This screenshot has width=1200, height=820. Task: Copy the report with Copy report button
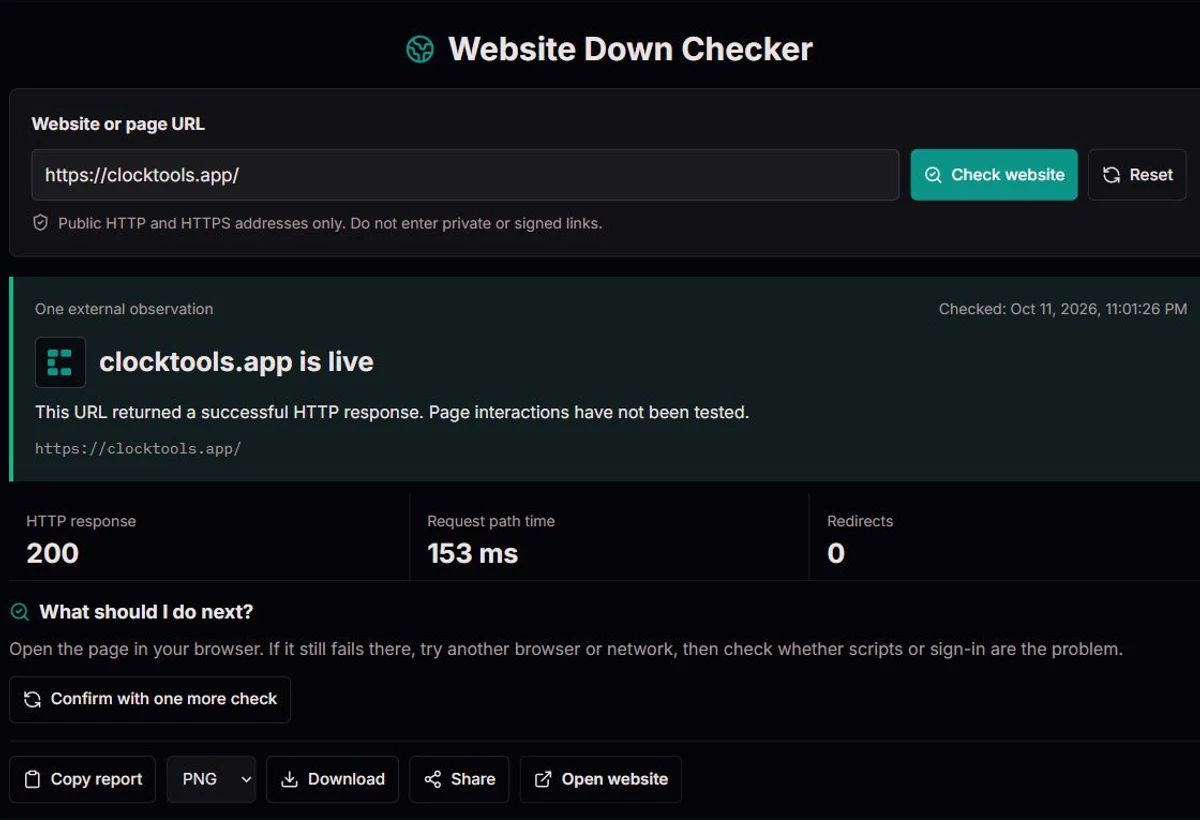pyautogui.click(x=82, y=779)
